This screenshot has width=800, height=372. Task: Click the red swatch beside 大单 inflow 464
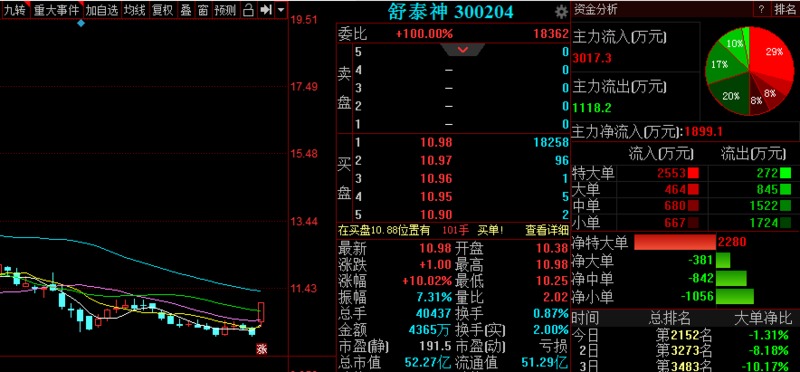pos(693,190)
